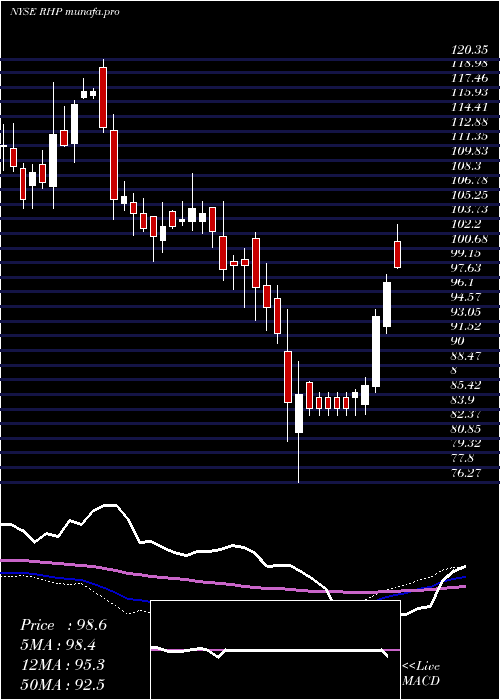Click the Price : 98.6 readout

(63, 625)
